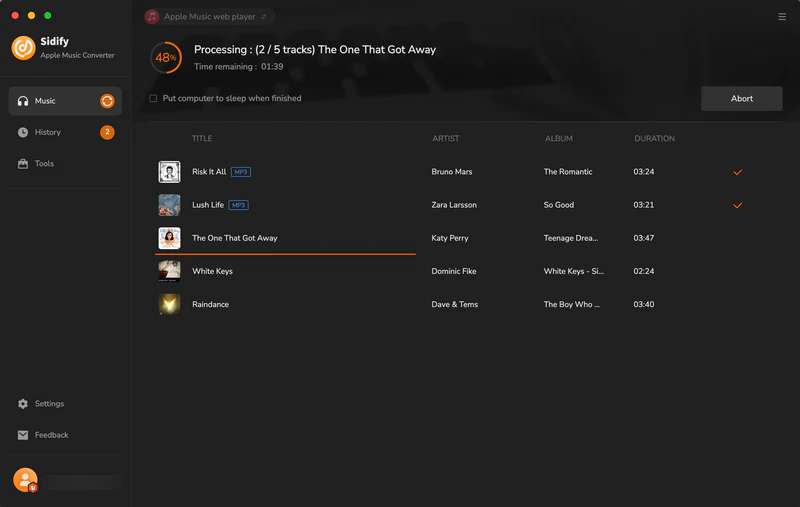Viewport: 800px width, 507px height.
Task: Click artist Bruno Mars
Action: [x=452, y=172]
